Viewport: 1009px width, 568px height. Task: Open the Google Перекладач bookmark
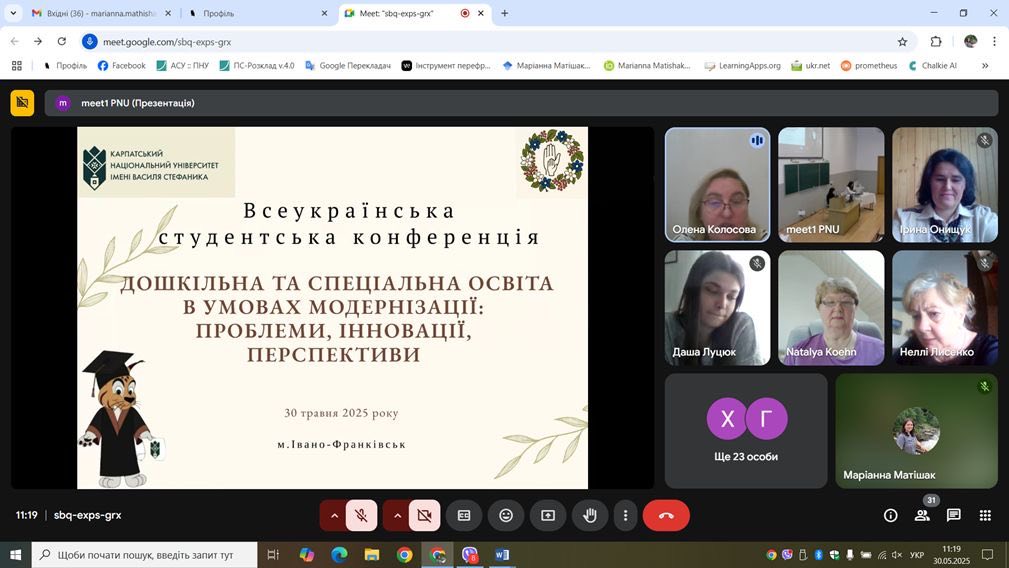[348, 66]
